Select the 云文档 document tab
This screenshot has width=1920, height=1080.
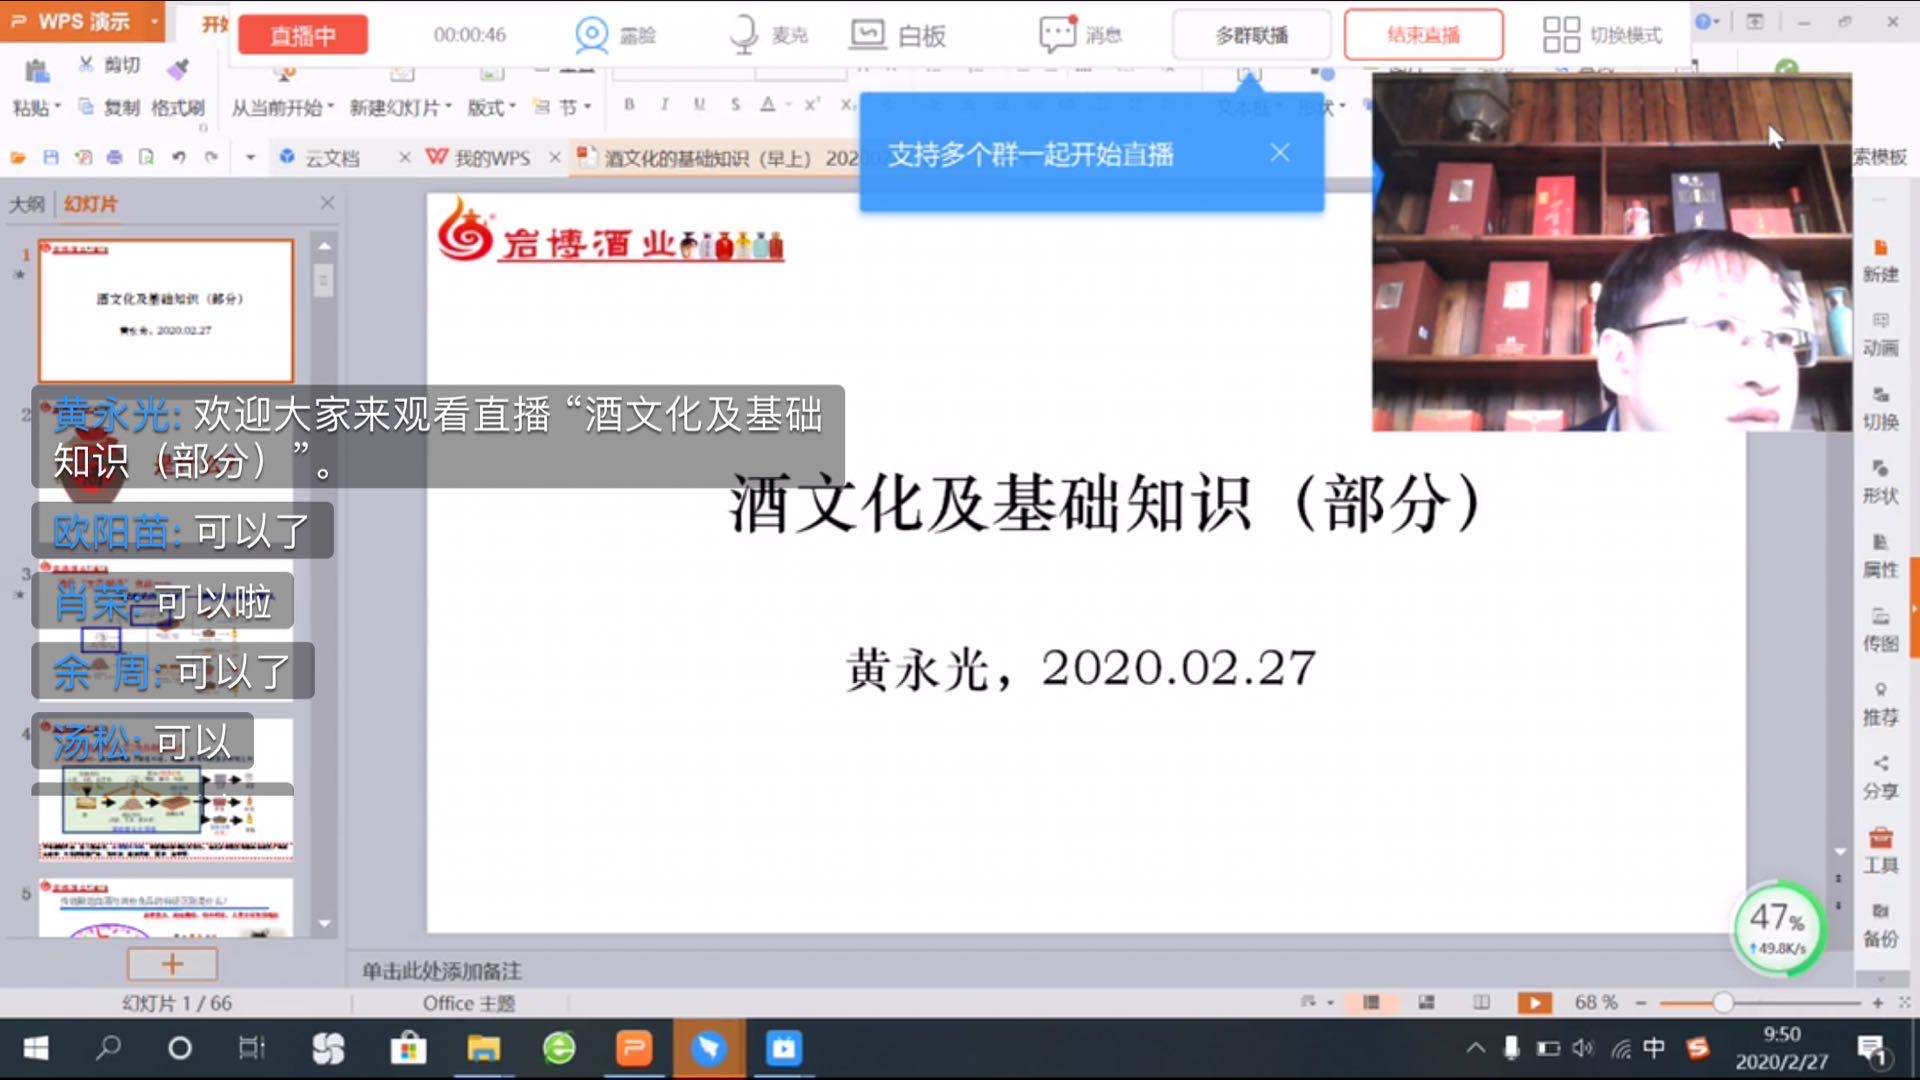[332, 157]
